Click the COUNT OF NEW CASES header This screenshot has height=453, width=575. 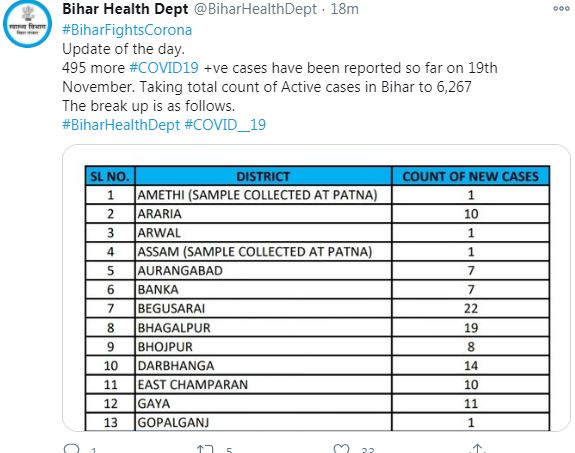point(470,176)
